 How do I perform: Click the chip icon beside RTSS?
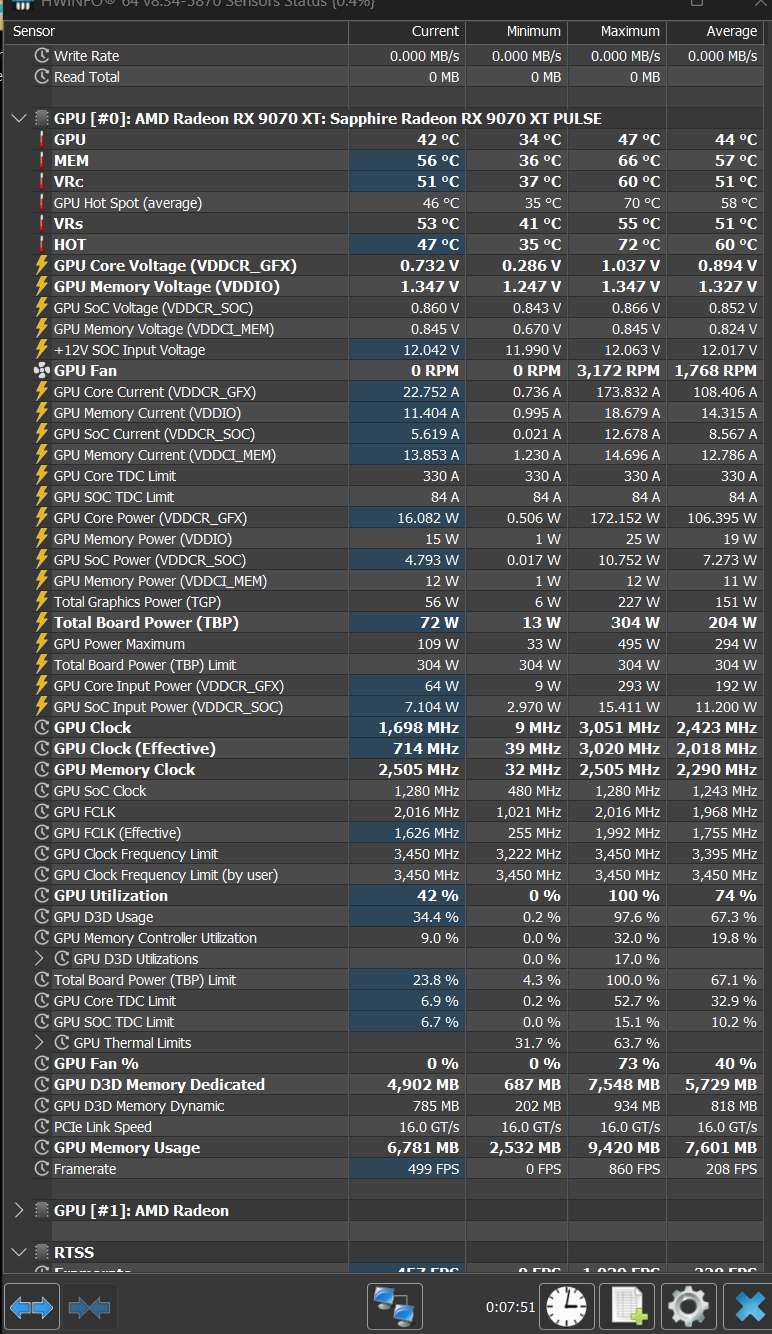pos(42,1253)
